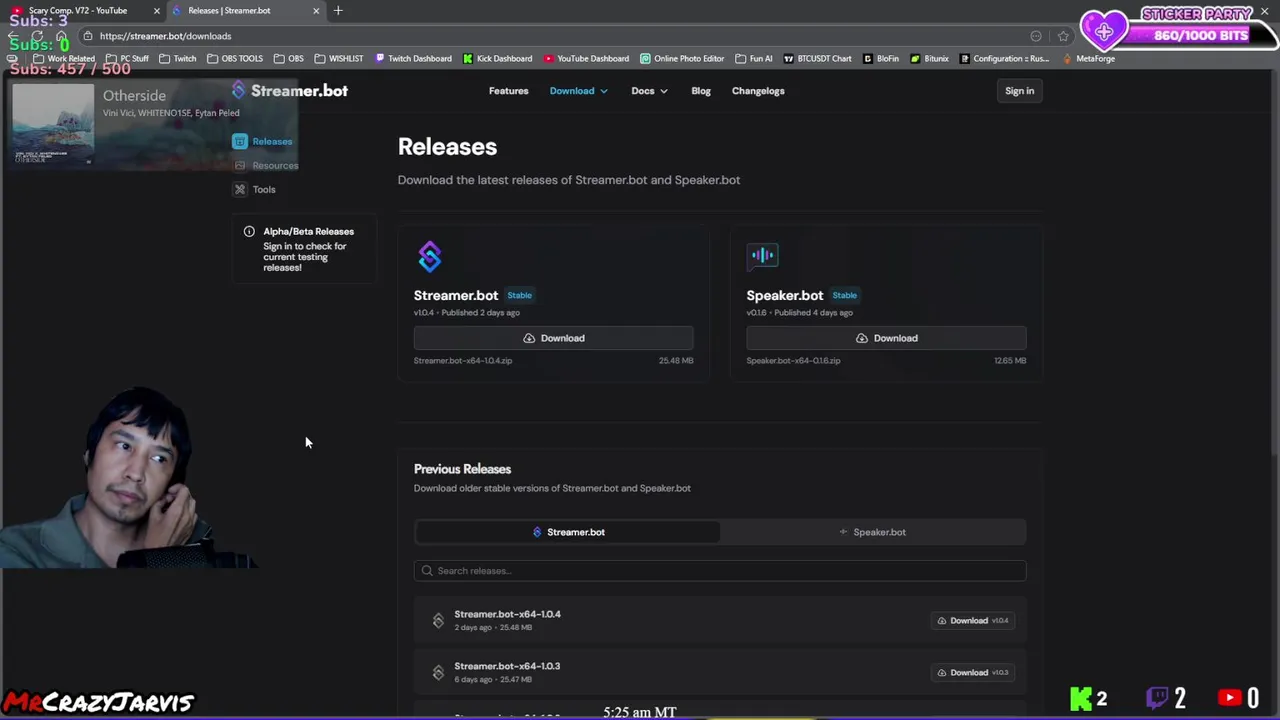The image size is (1280, 720).
Task: Click the Streamer.bot-x64-1.0.4.zip filename text
Action: (x=463, y=361)
